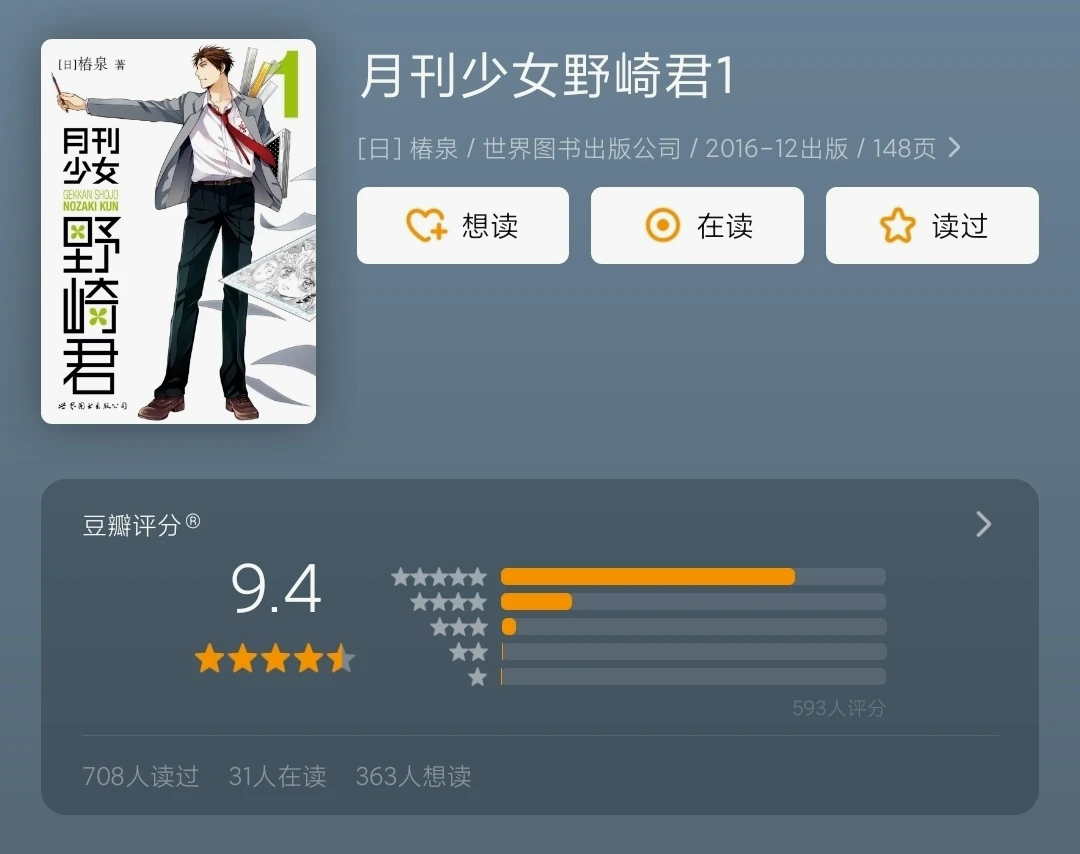Tap the registered mark beside 豆瓣评分
The height and width of the screenshot is (854, 1080).
tap(194, 521)
